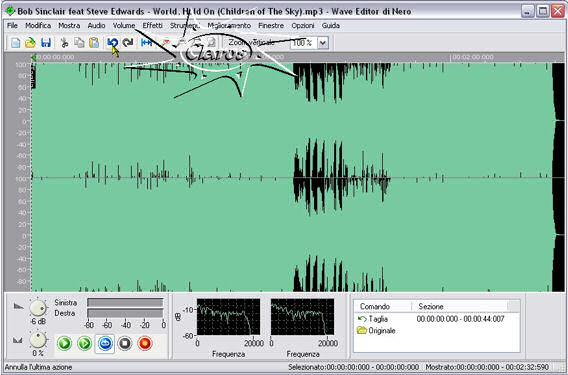This screenshot has height=375, width=568.
Task: Select the fit-width horizontal zoom icon
Action: click(146, 43)
